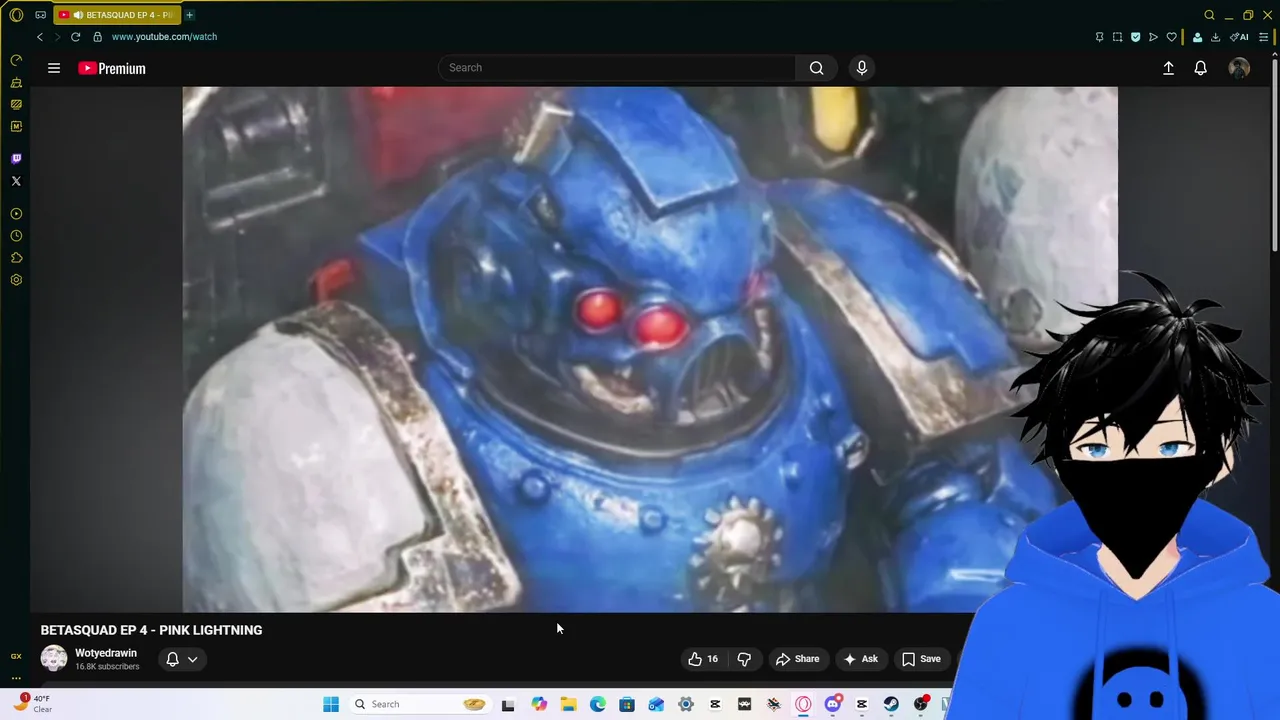Open the Opera GX main menu logo
Viewport: 1280px width, 720px height.
pos(16,15)
